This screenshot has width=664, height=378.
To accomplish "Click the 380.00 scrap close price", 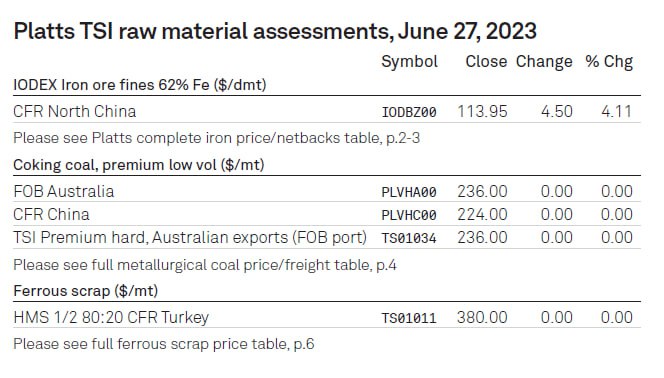I will click(x=482, y=317).
